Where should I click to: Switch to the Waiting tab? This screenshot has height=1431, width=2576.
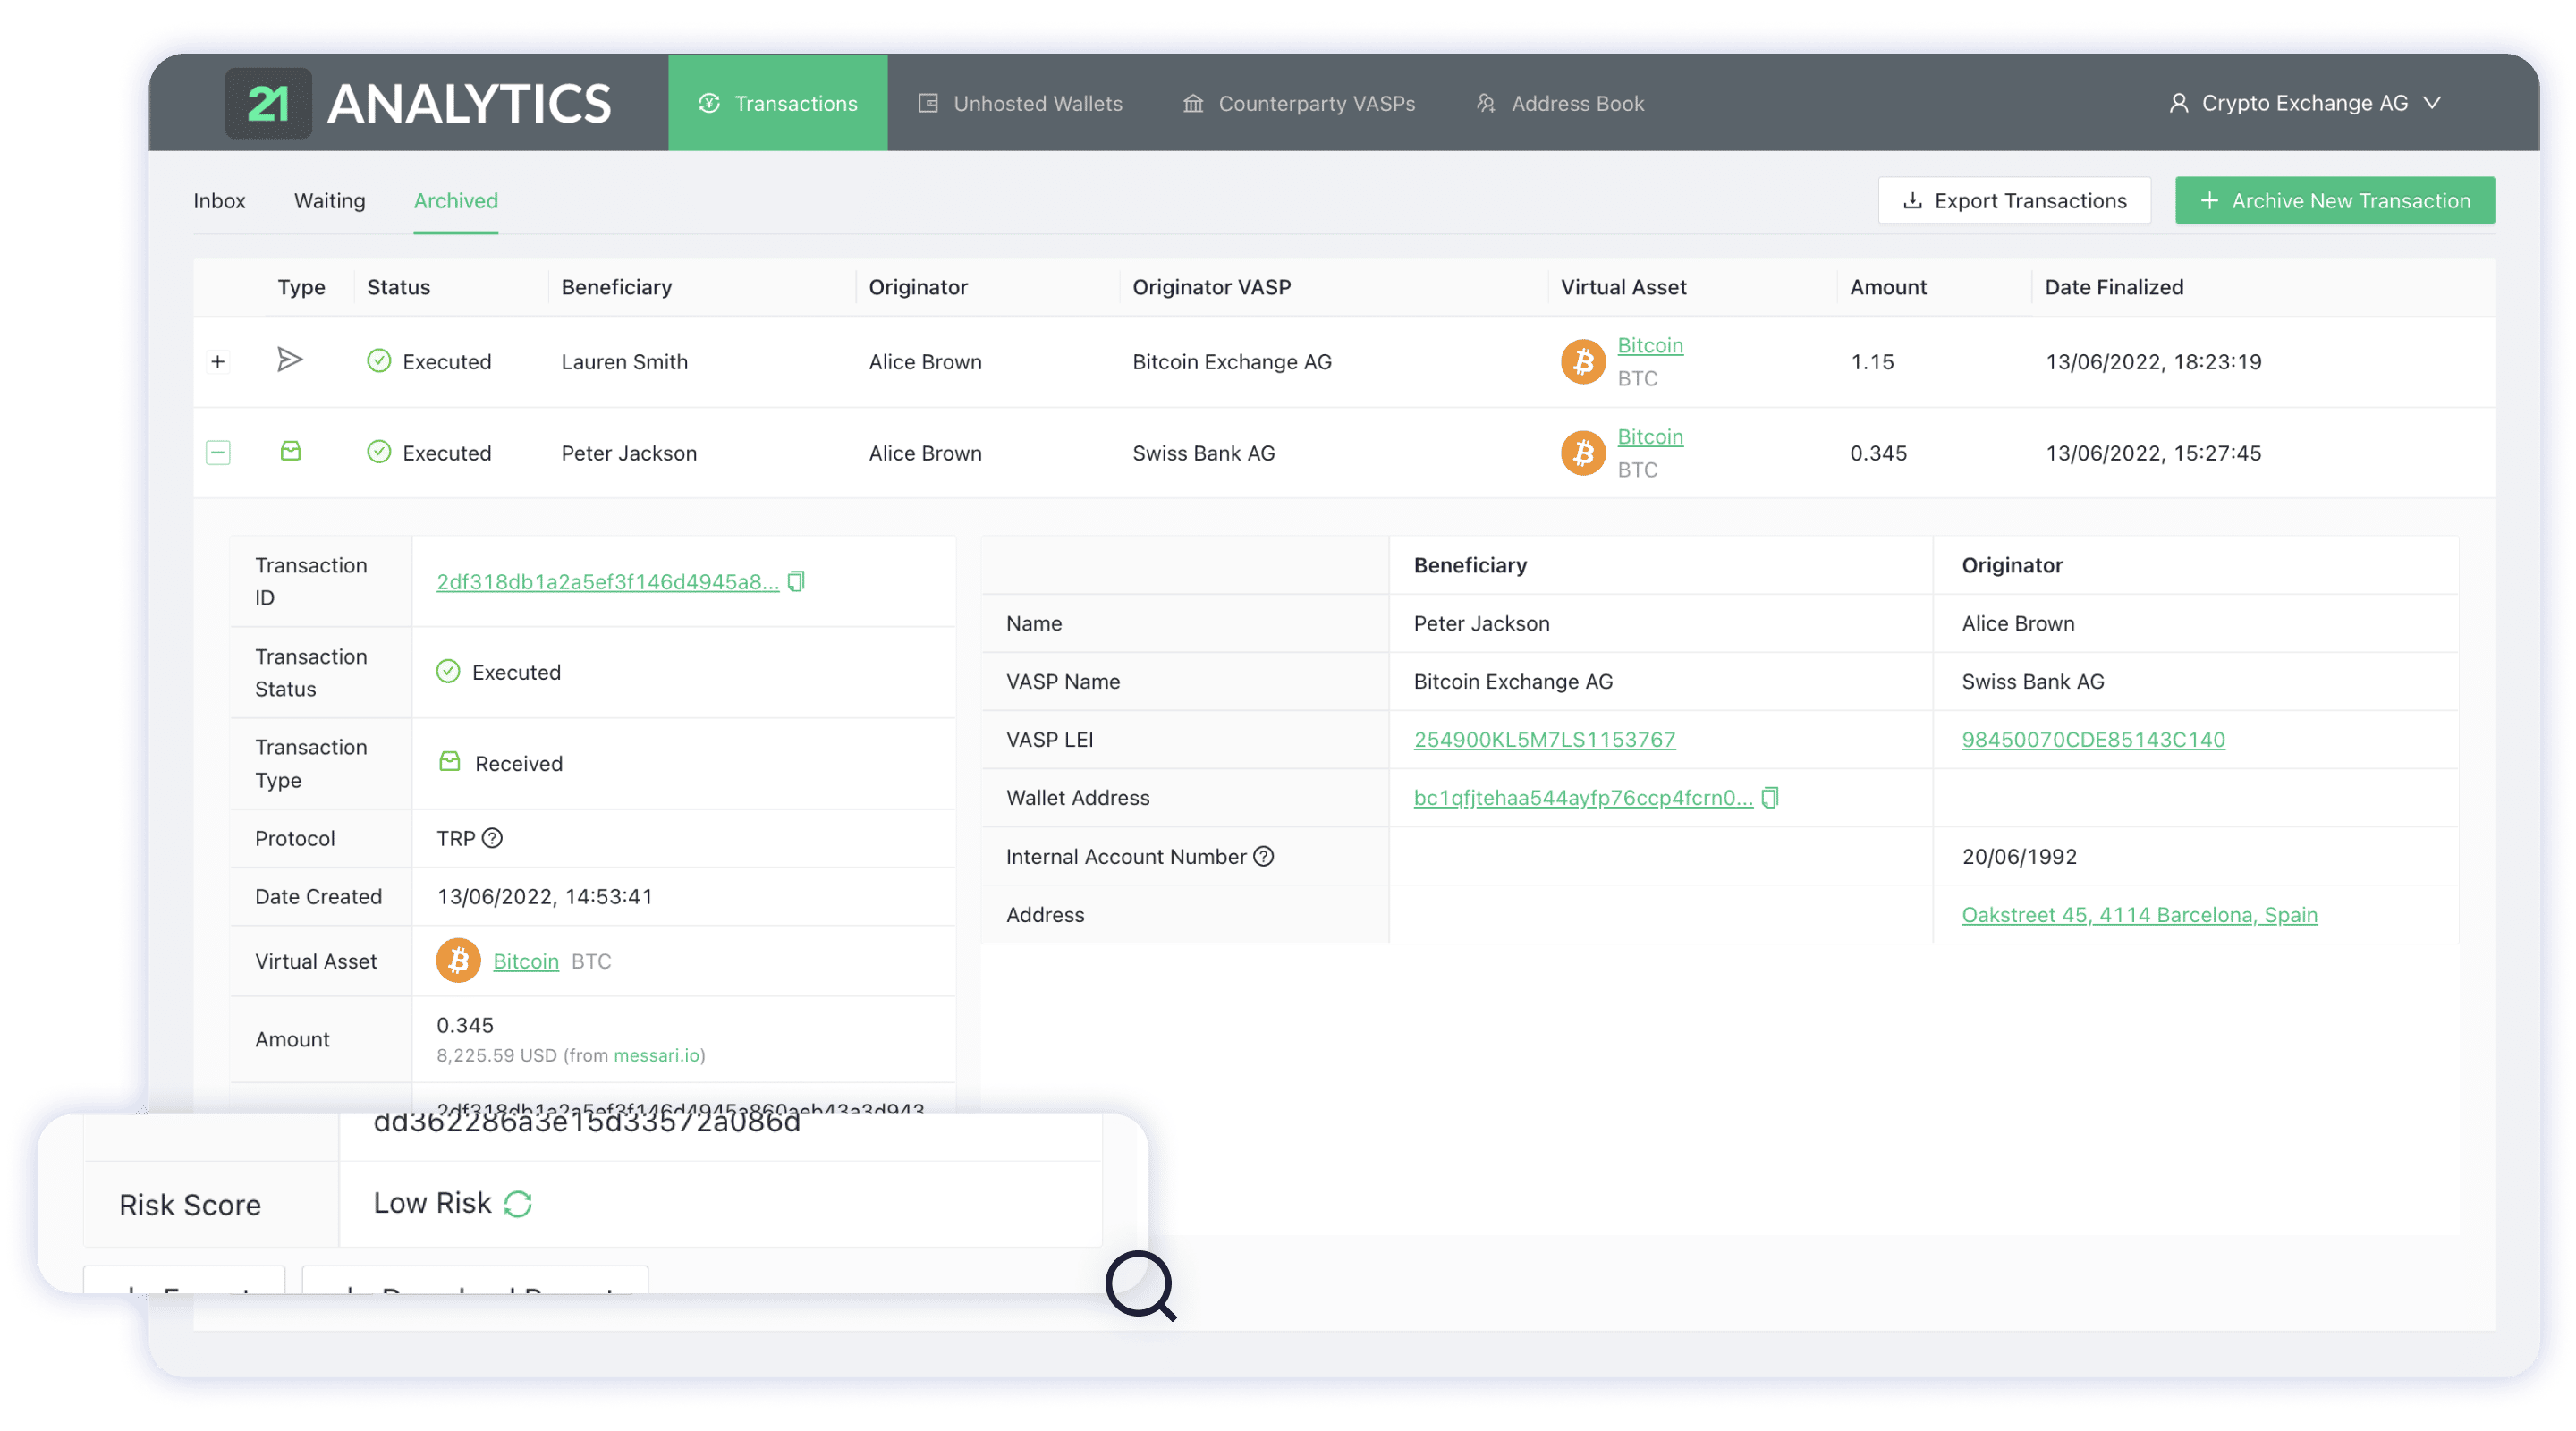pos(329,200)
